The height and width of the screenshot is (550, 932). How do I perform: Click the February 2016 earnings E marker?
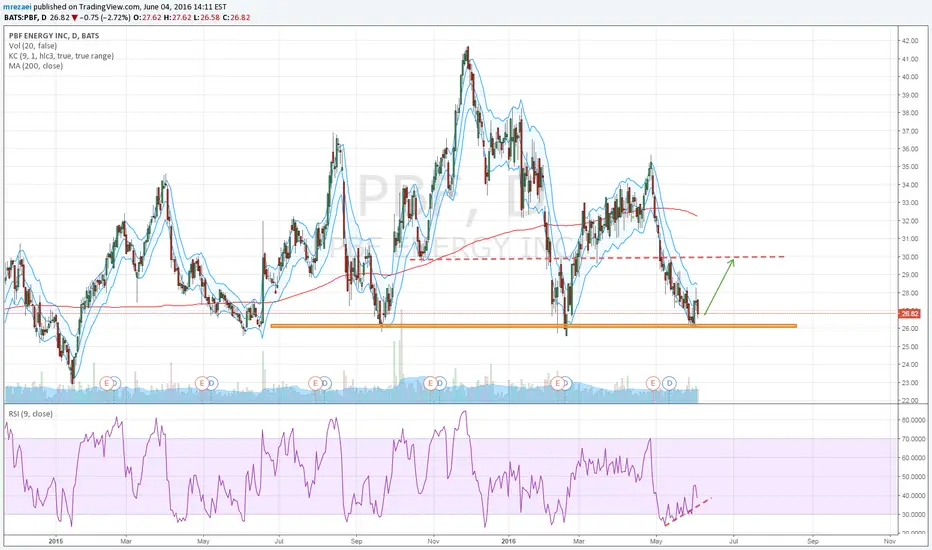pyautogui.click(x=557, y=383)
